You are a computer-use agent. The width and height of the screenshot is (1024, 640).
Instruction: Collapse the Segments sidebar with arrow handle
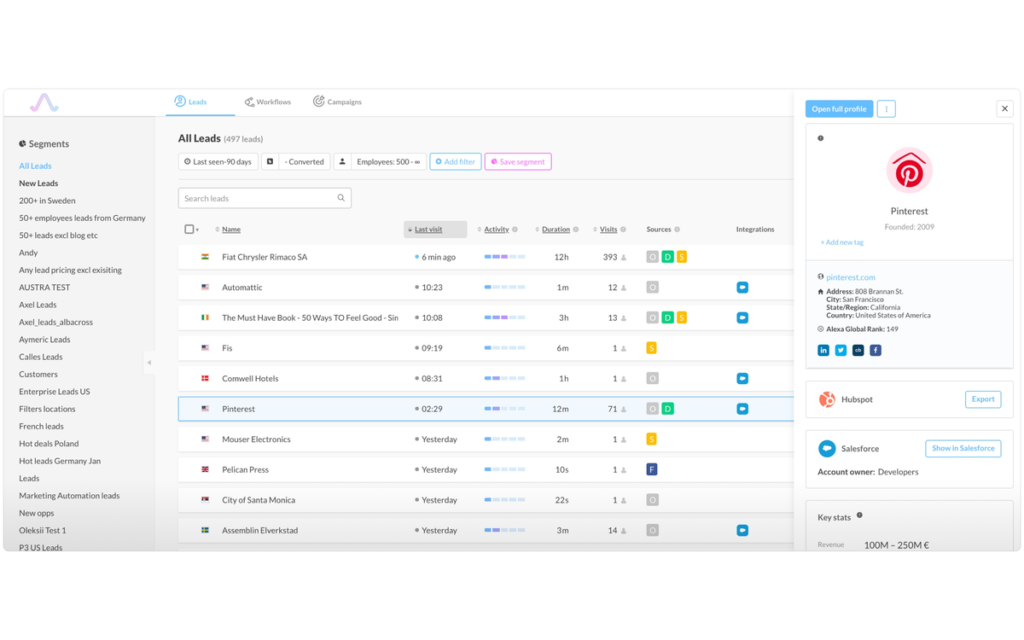tap(149, 362)
